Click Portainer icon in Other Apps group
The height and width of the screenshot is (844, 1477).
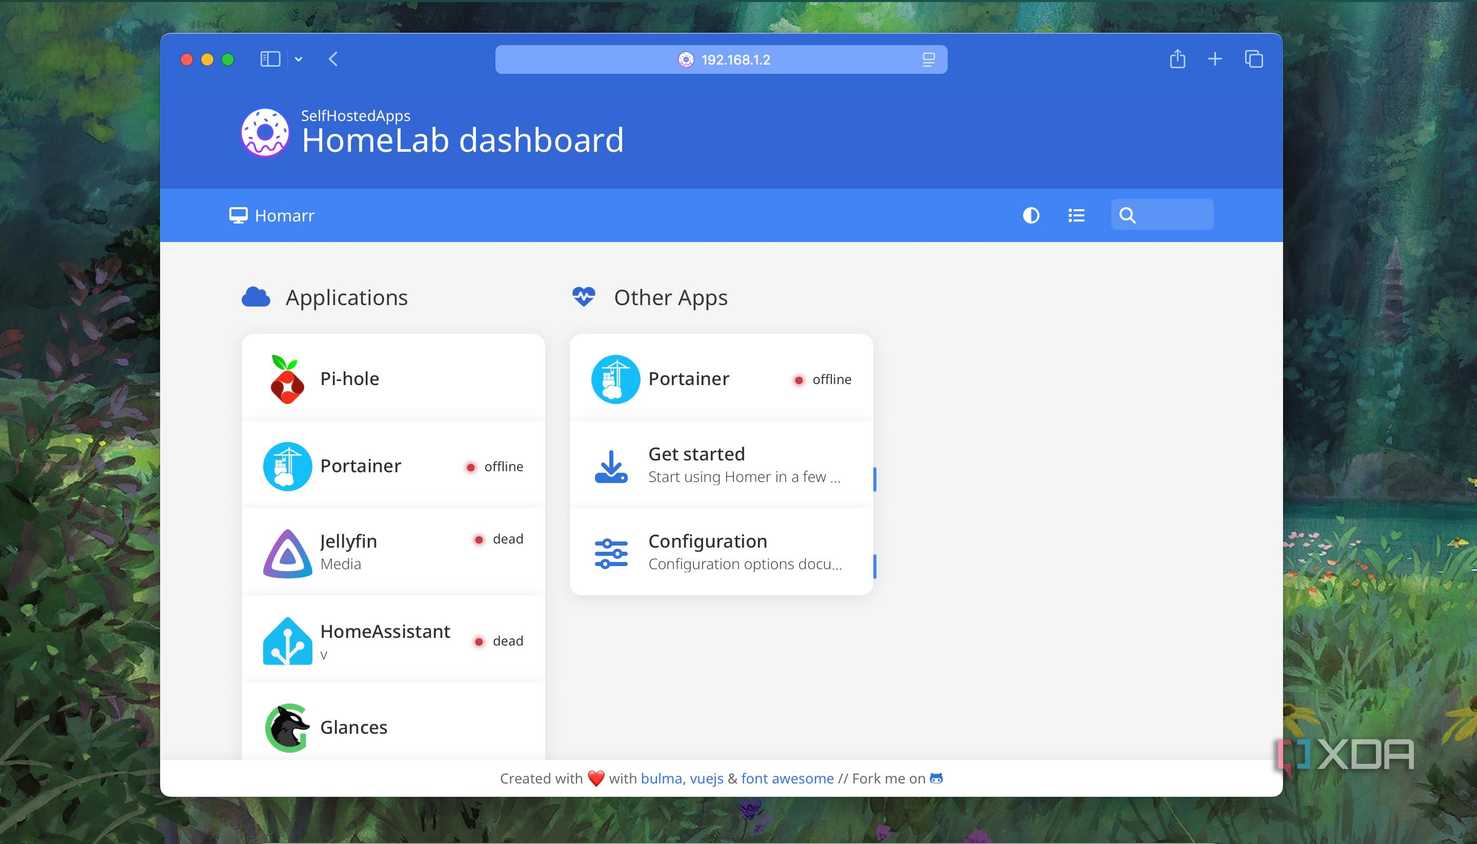[x=615, y=379]
